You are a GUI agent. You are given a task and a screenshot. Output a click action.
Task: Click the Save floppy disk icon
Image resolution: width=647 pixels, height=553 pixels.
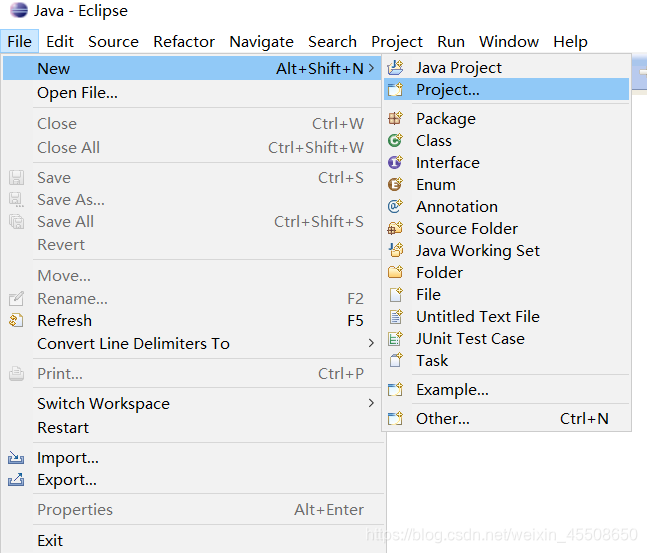coord(16,177)
